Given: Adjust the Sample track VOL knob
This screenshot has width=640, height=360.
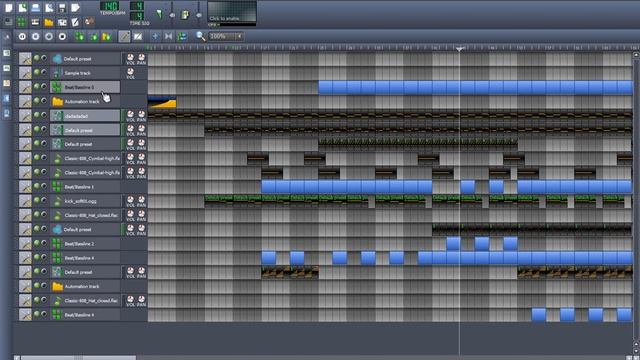Looking at the screenshot, I should click(130, 71).
